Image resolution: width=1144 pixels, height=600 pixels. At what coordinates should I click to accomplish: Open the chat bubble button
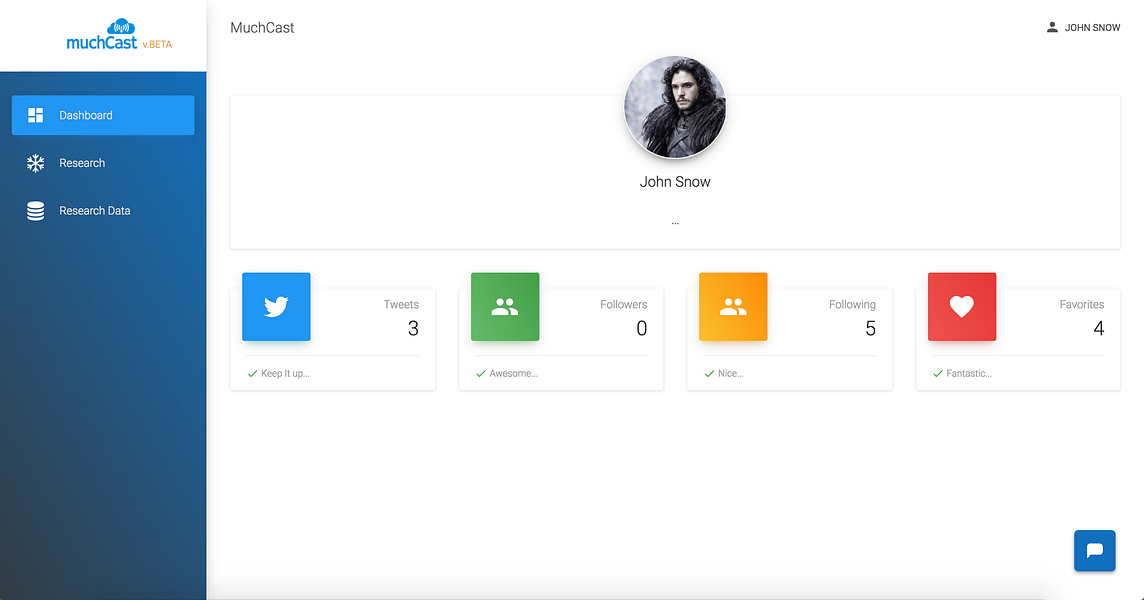click(1094, 550)
